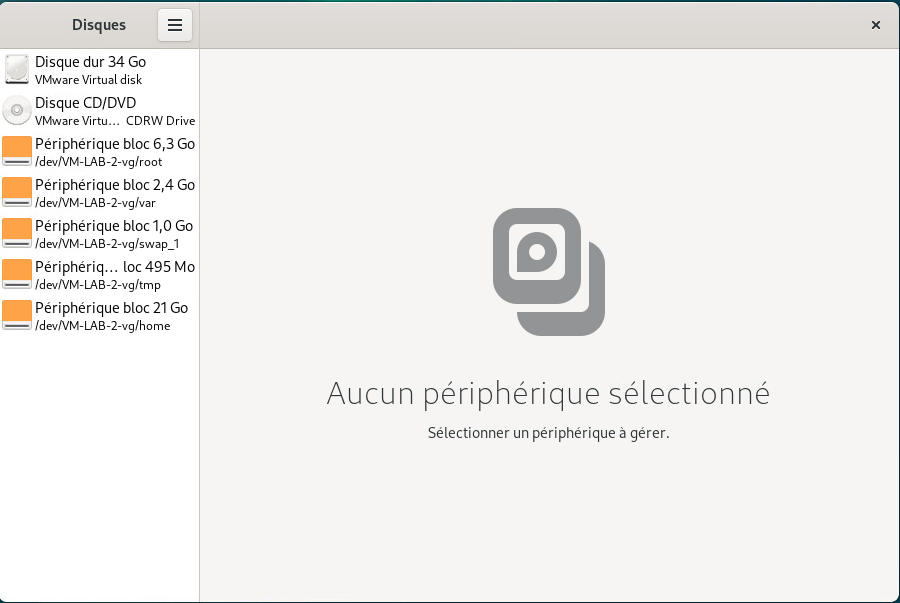Viewport: 900px width, 603px height.
Task: Select "Périphérique bloc 6,3 Go" device
Action: [114, 144]
